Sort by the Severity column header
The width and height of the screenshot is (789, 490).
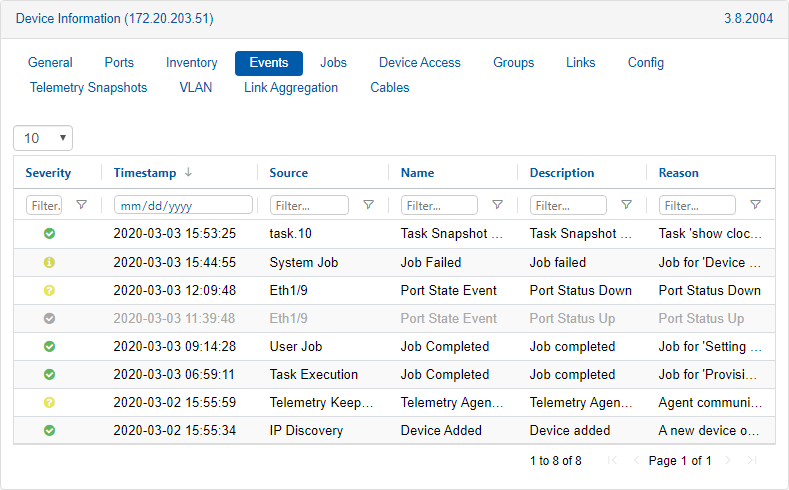pyautogui.click(x=48, y=173)
